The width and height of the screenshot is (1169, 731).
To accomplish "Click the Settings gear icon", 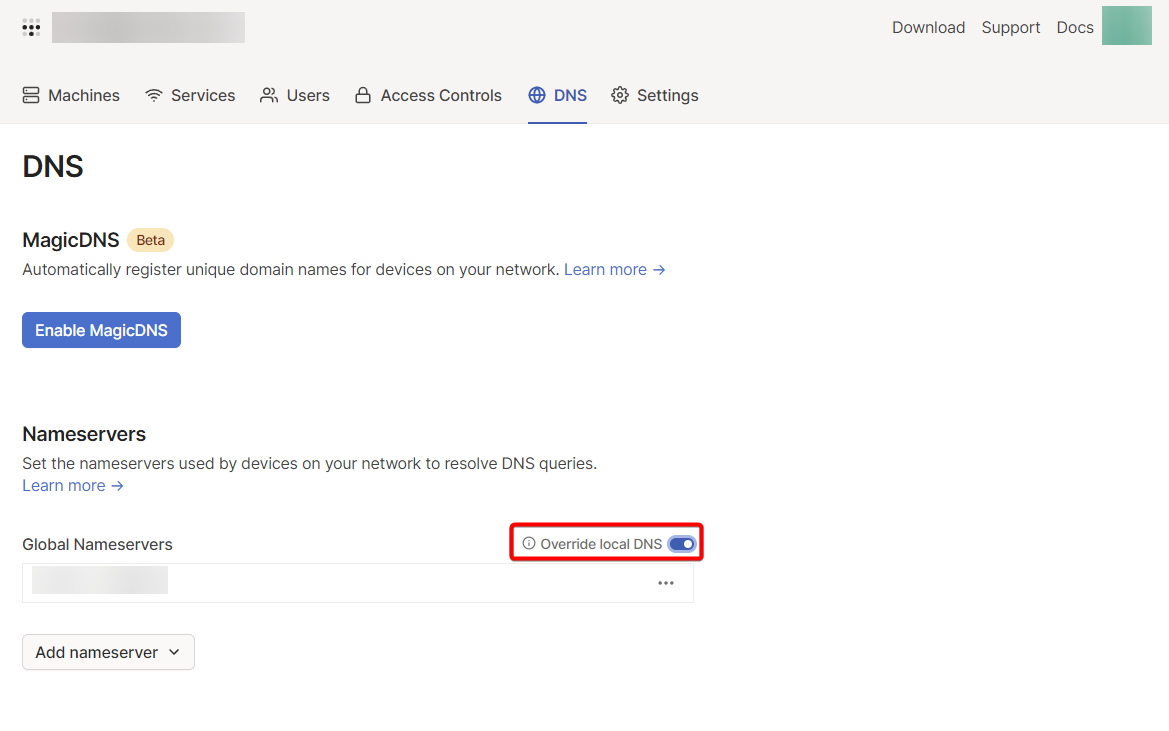I will (620, 95).
